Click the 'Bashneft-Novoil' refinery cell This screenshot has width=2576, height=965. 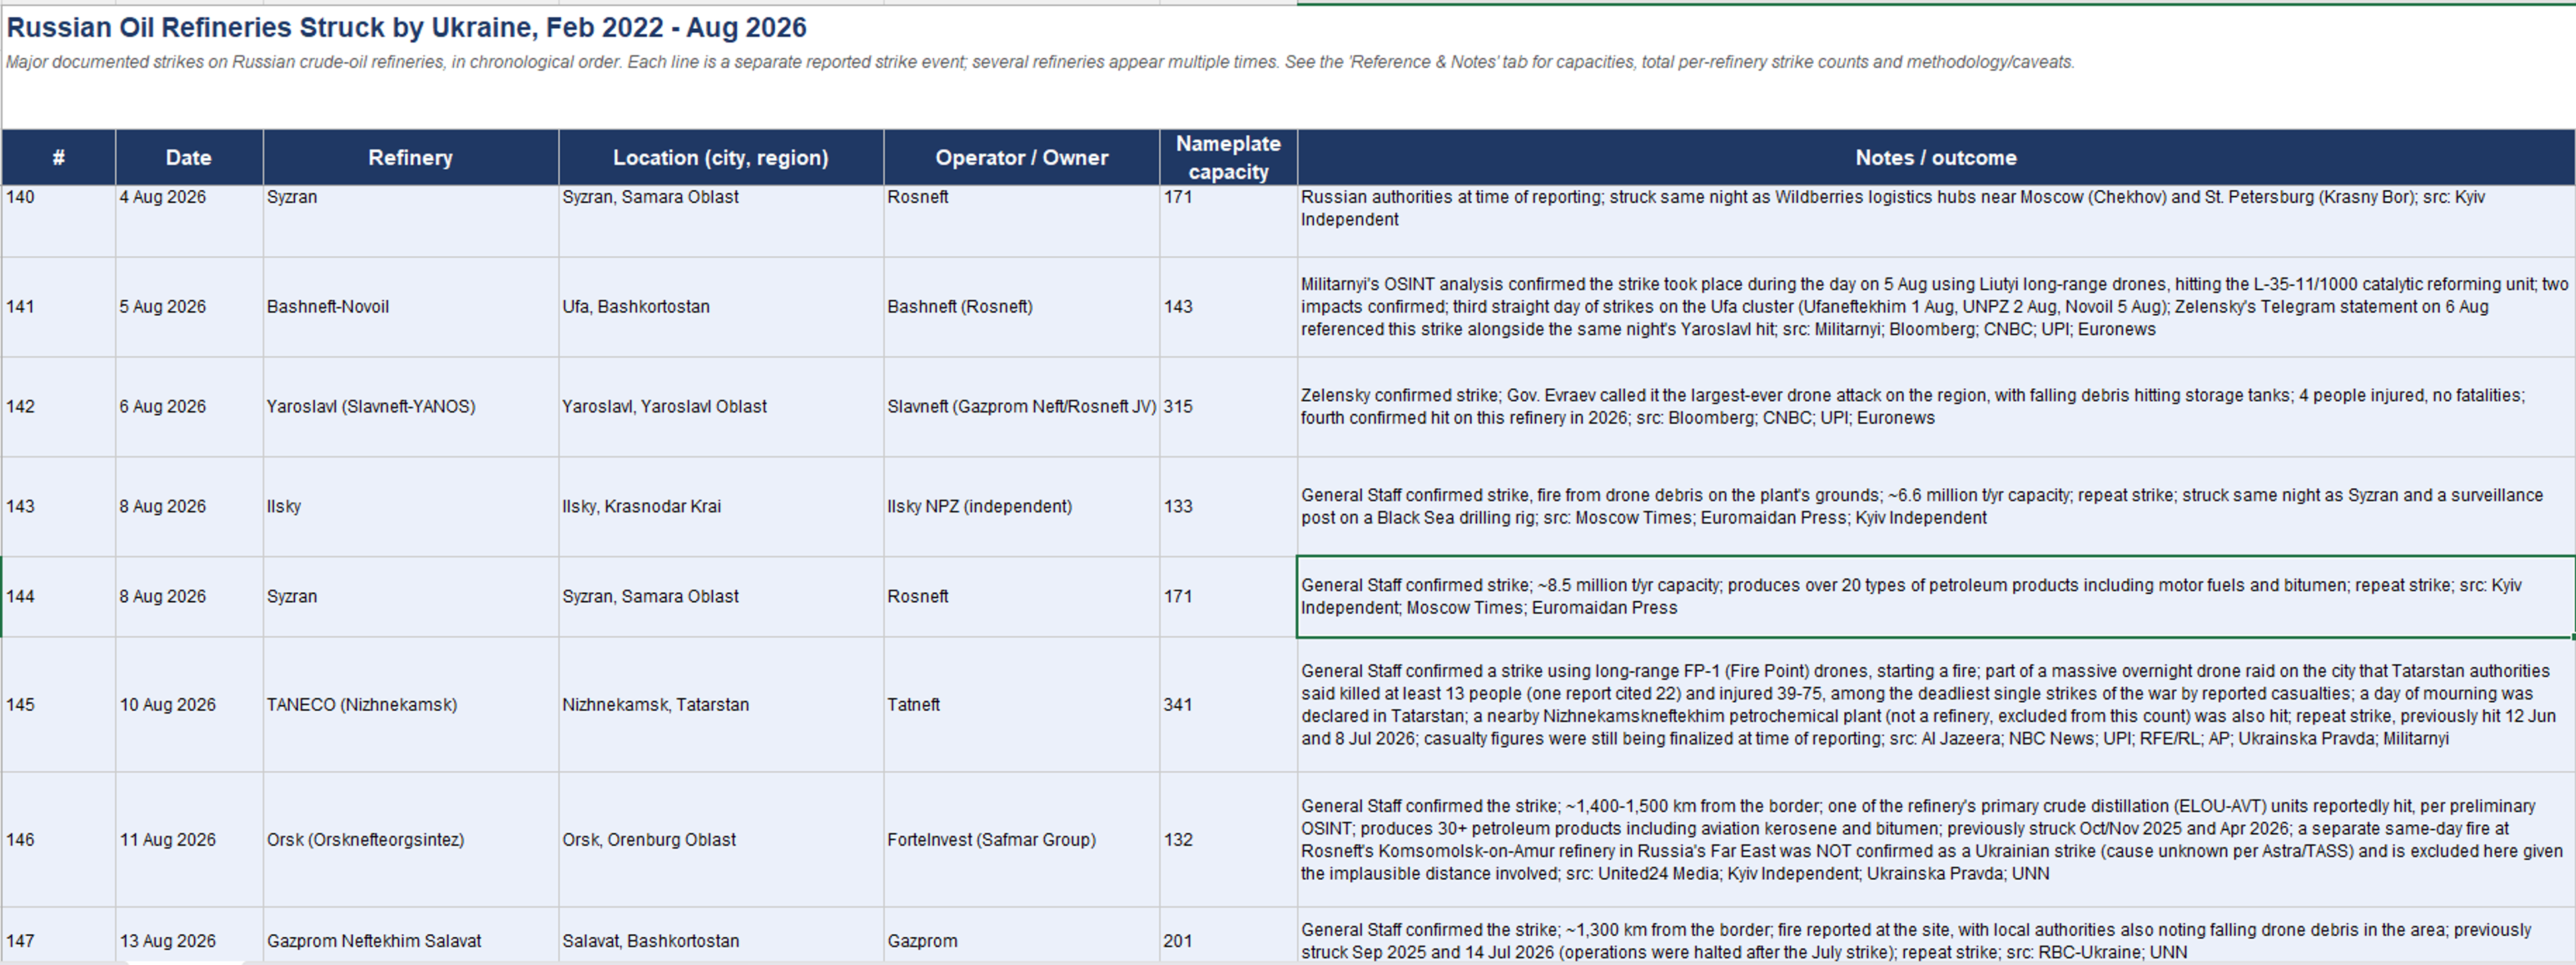pos(410,307)
